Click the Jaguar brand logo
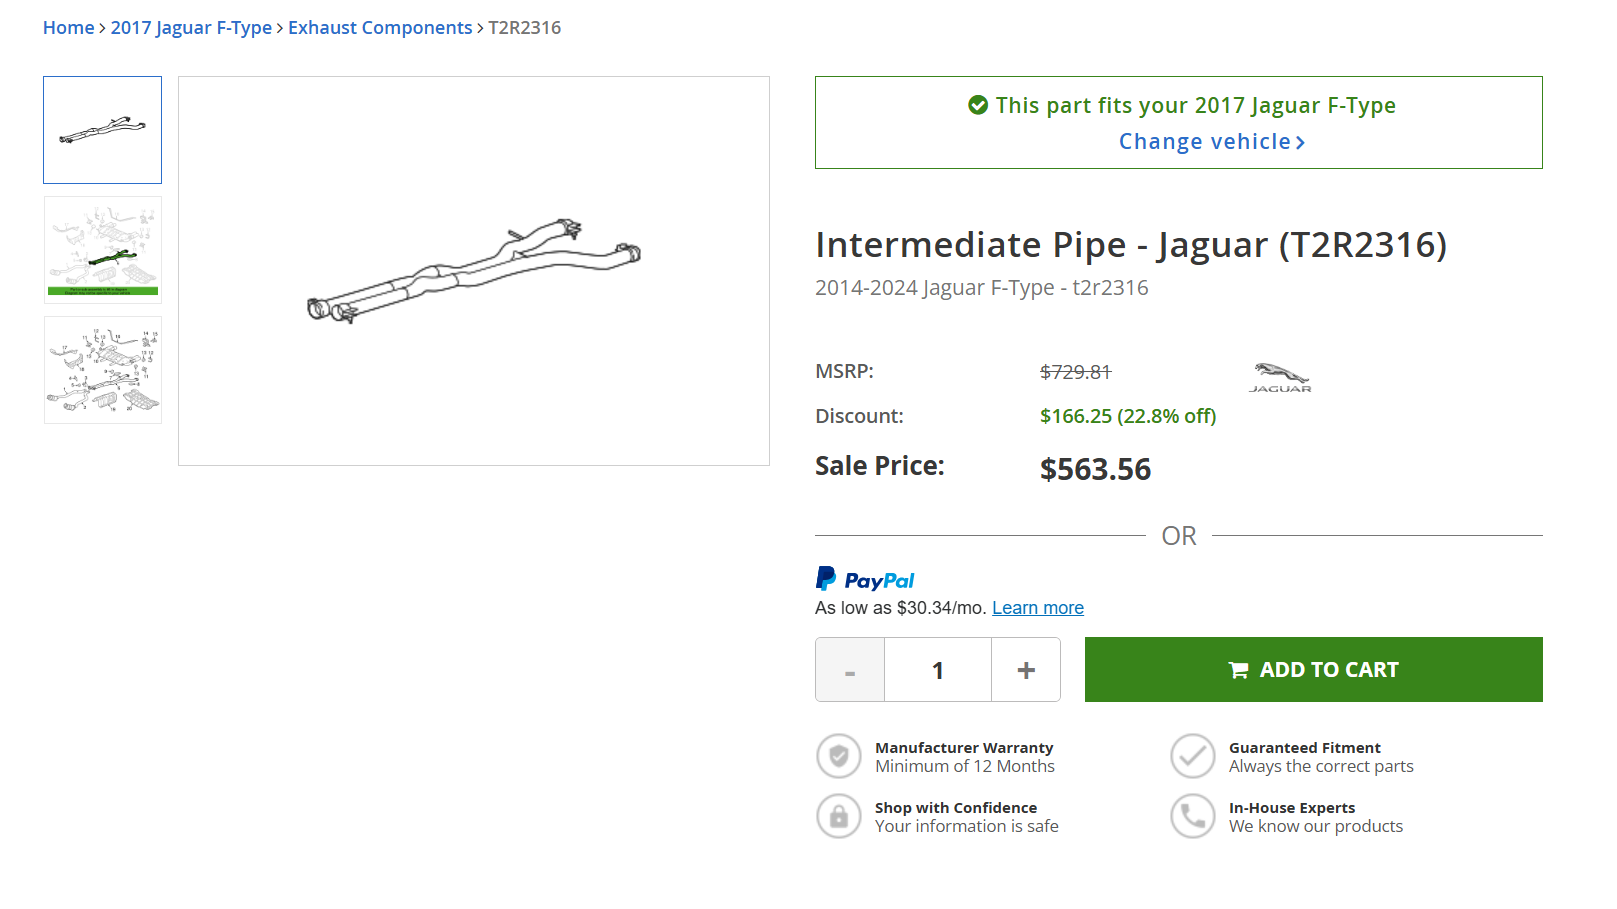 [1280, 377]
